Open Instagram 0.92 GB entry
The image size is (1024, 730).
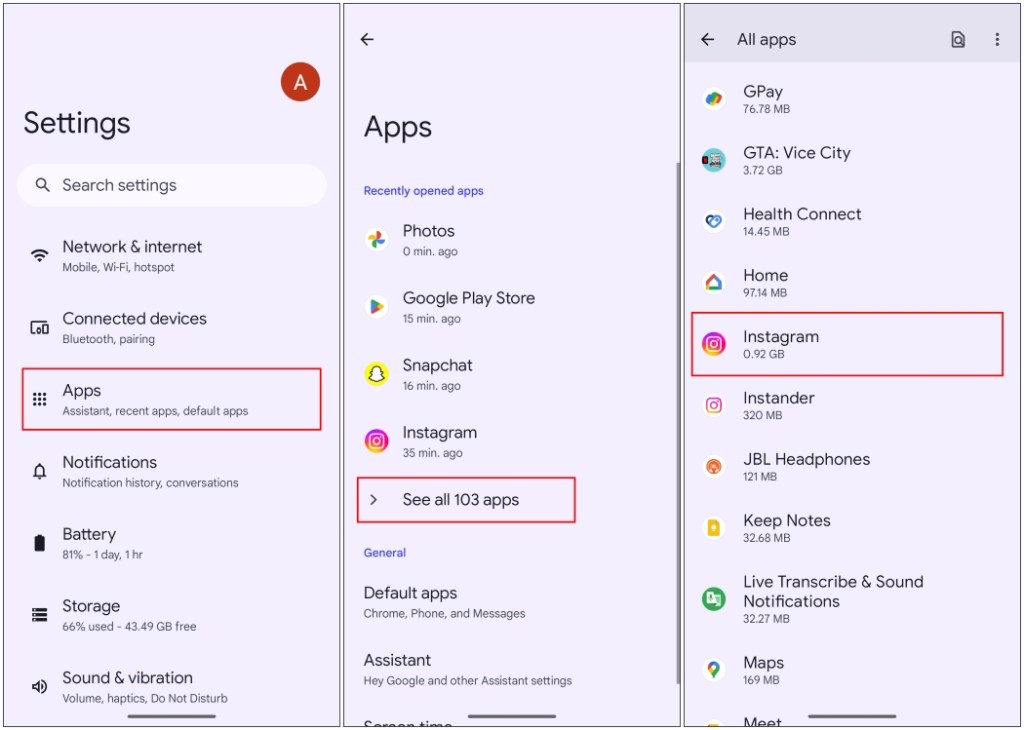[847, 344]
